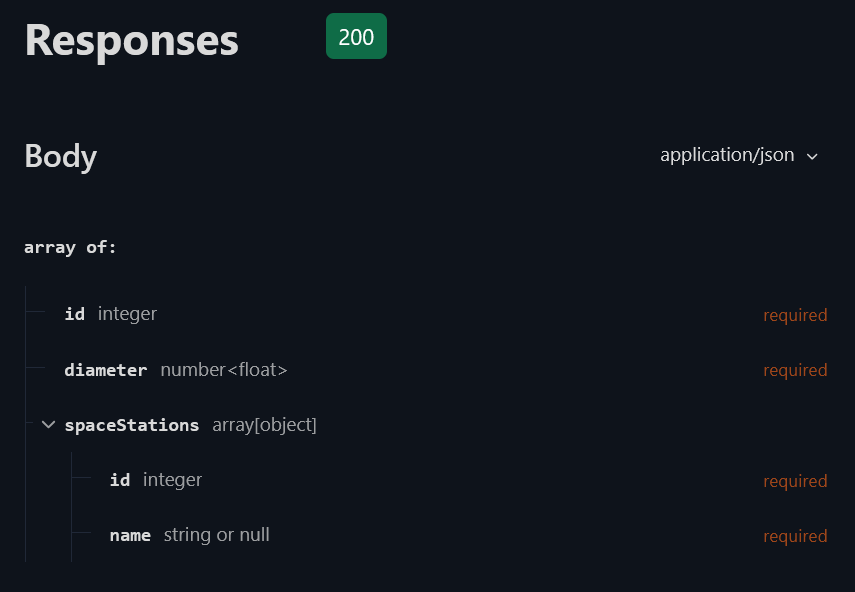855x592 pixels.
Task: Click the diameter property name
Action: coord(105,370)
